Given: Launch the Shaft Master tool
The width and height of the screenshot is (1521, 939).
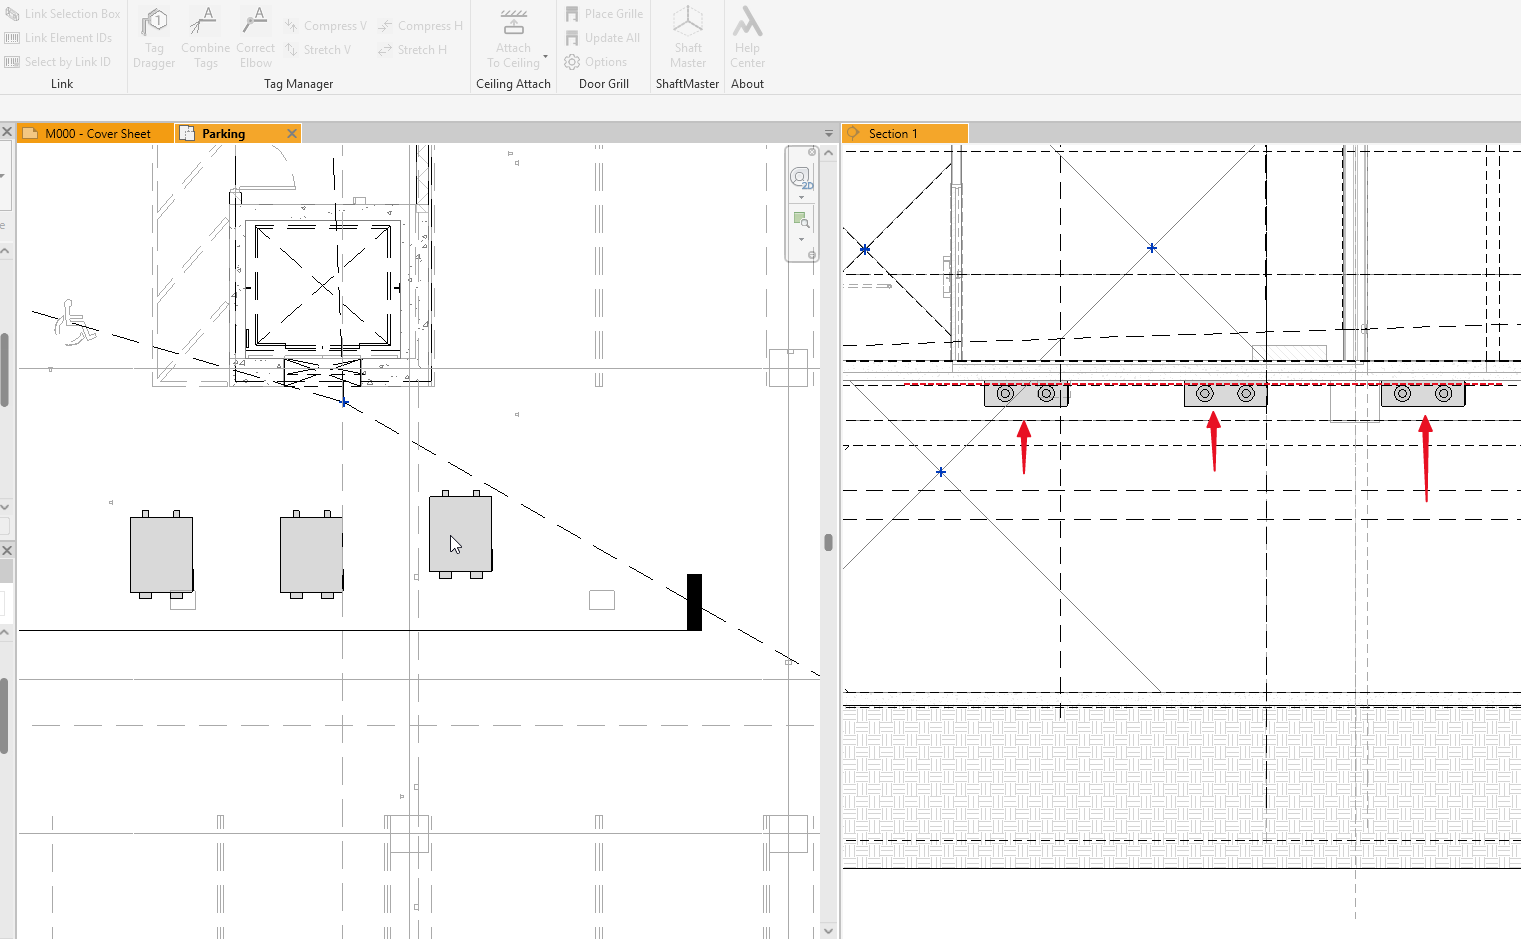Looking at the screenshot, I should point(688,38).
